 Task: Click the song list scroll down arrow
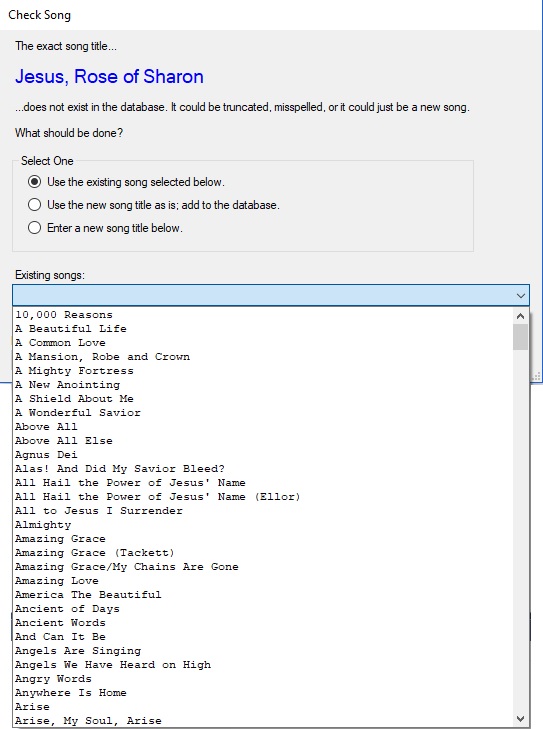click(521, 719)
